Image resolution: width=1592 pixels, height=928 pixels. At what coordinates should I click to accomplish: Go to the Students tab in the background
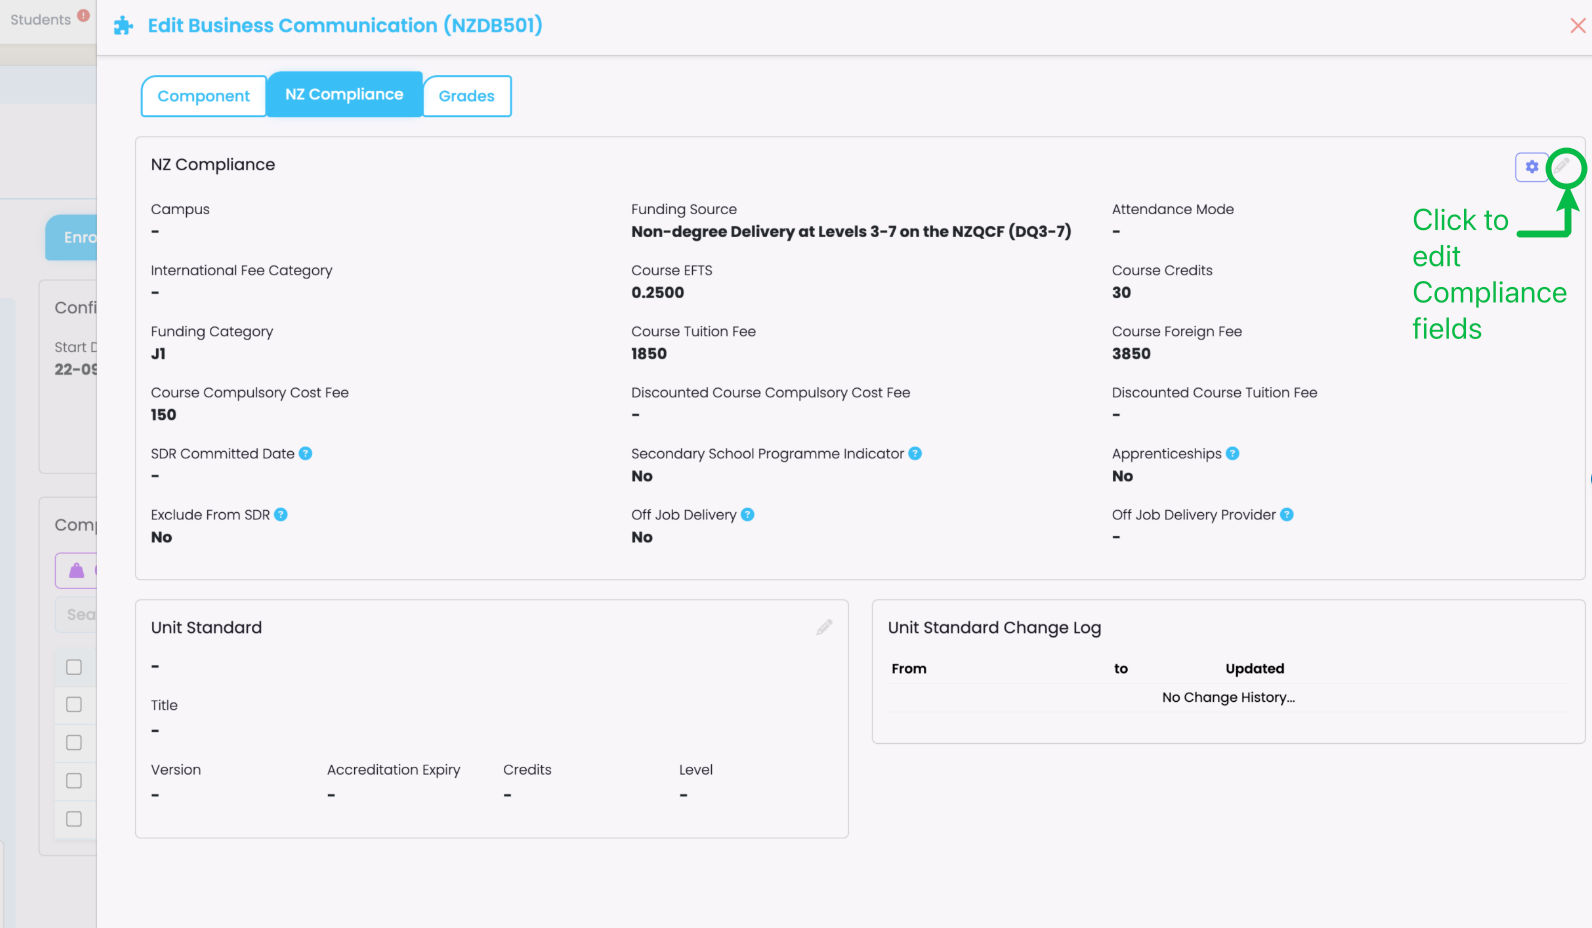[41, 20]
